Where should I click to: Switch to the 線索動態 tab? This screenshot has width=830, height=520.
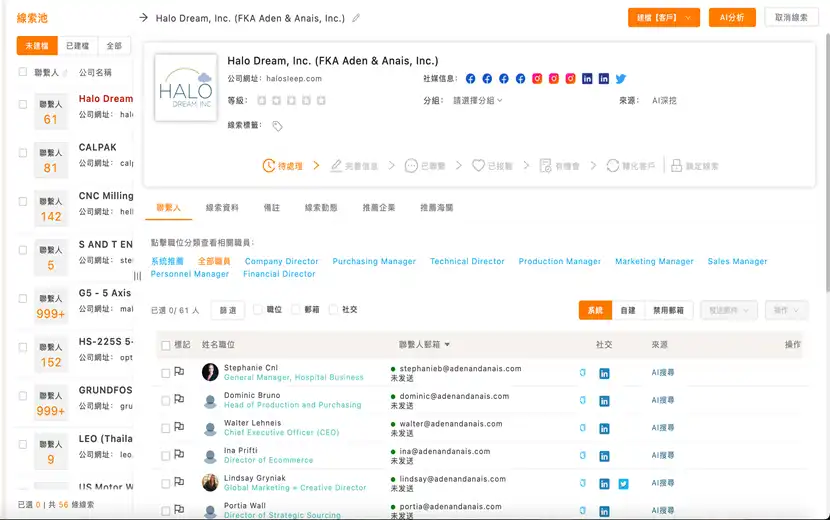click(321, 208)
